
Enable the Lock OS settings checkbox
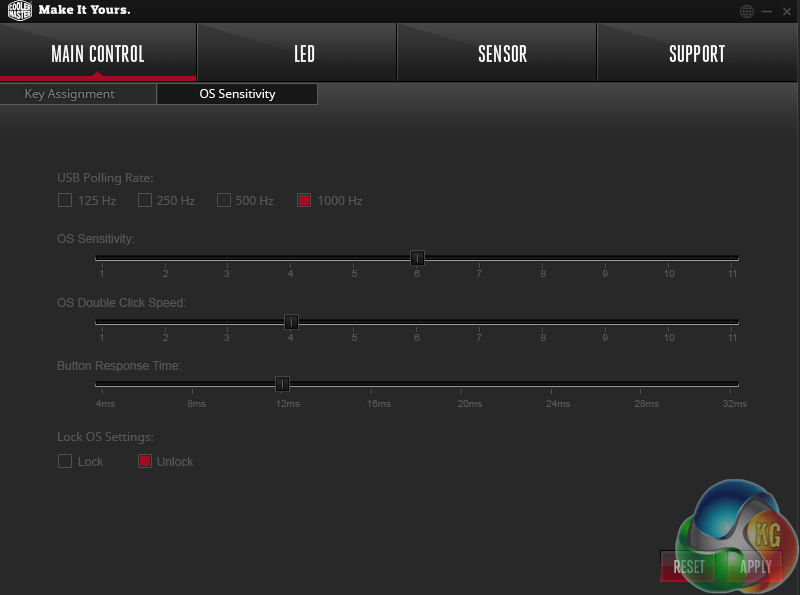coord(65,461)
